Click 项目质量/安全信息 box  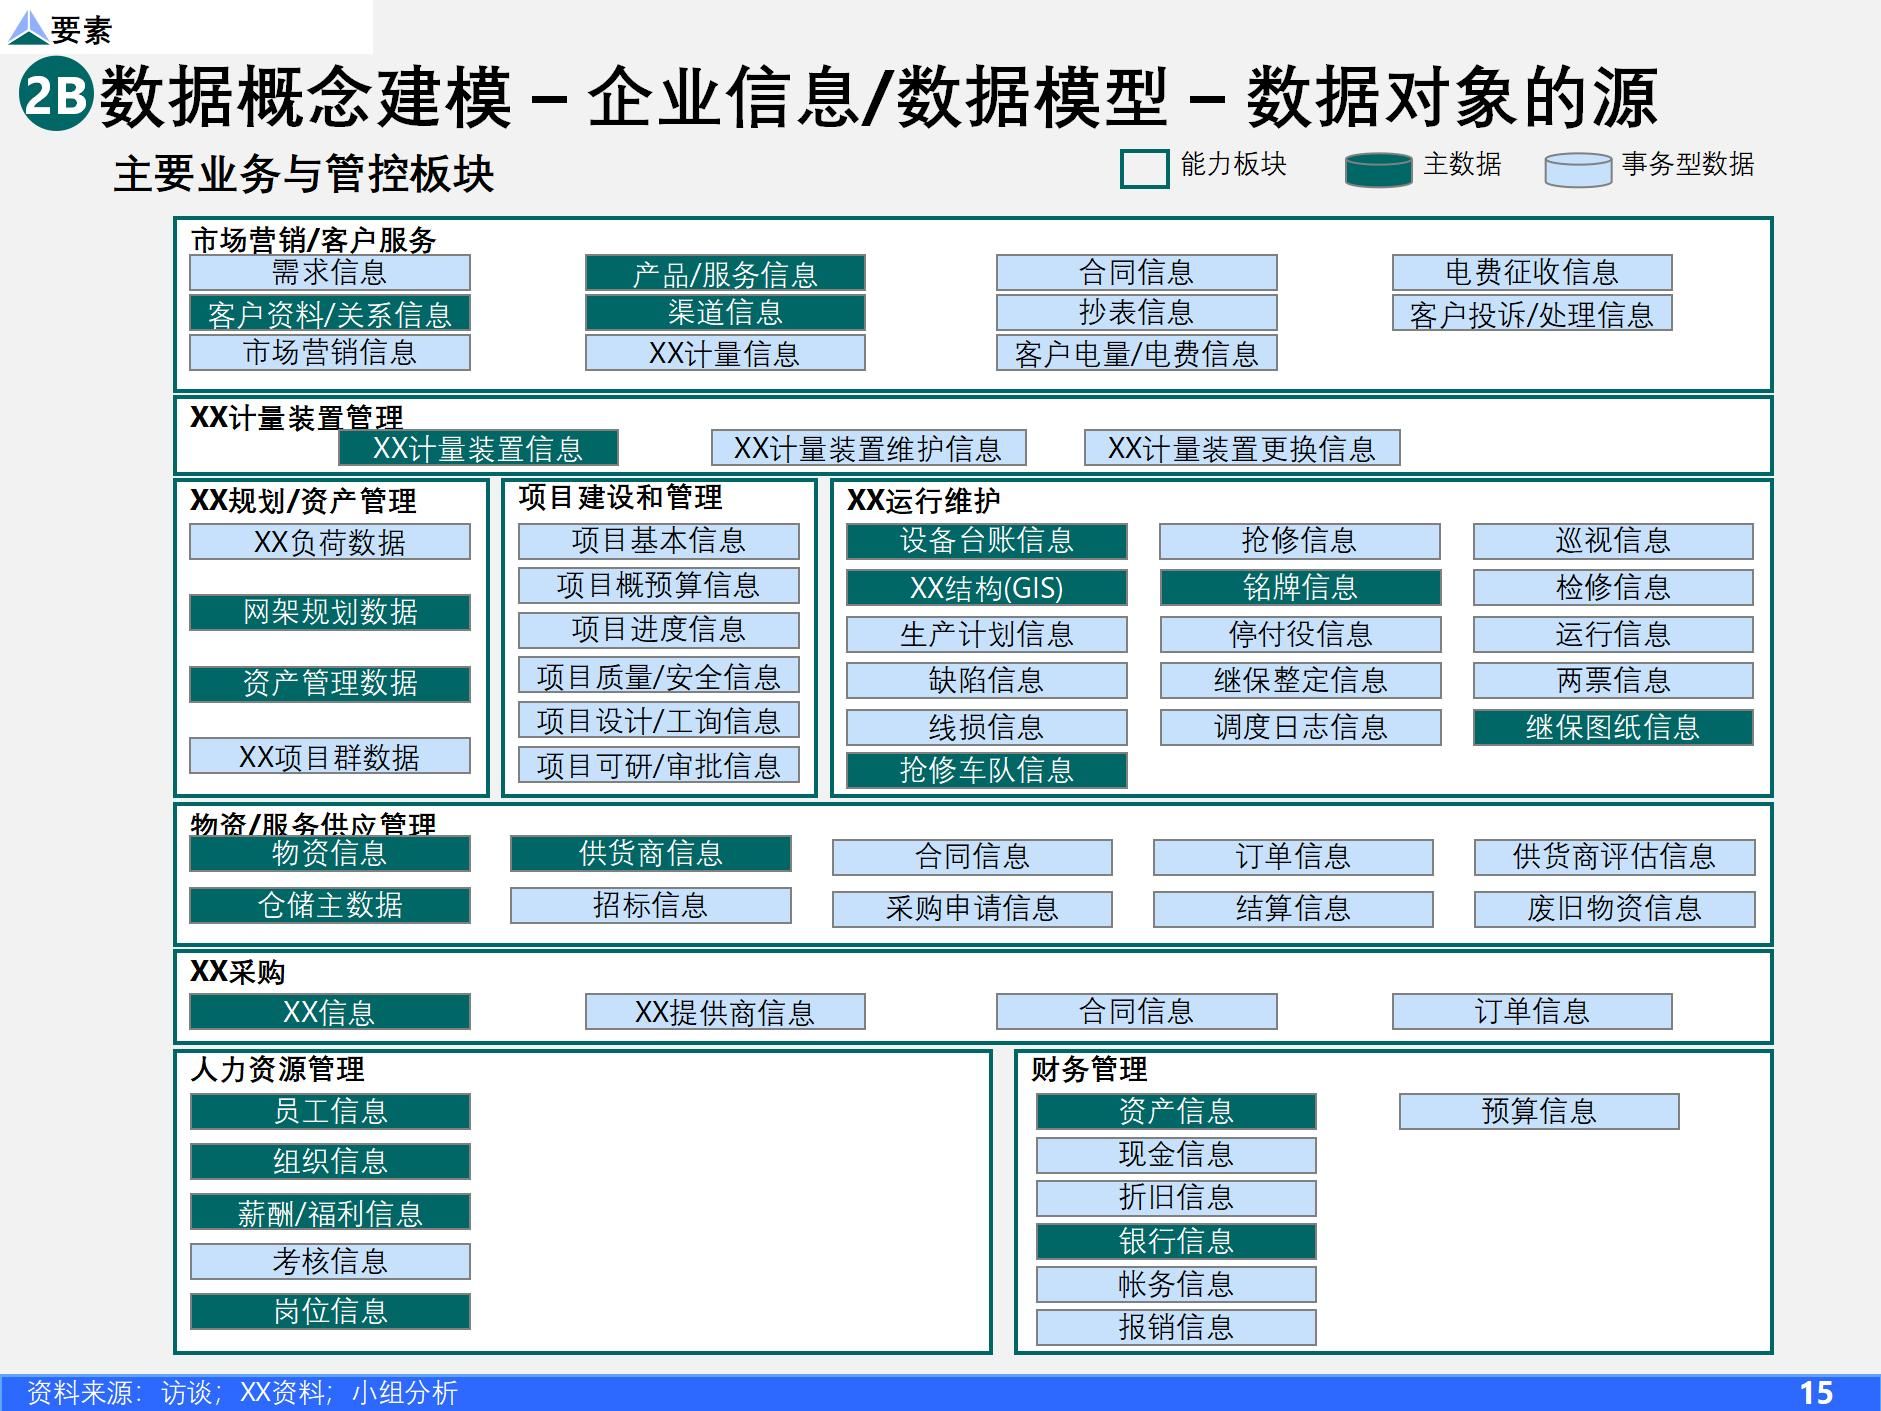659,675
